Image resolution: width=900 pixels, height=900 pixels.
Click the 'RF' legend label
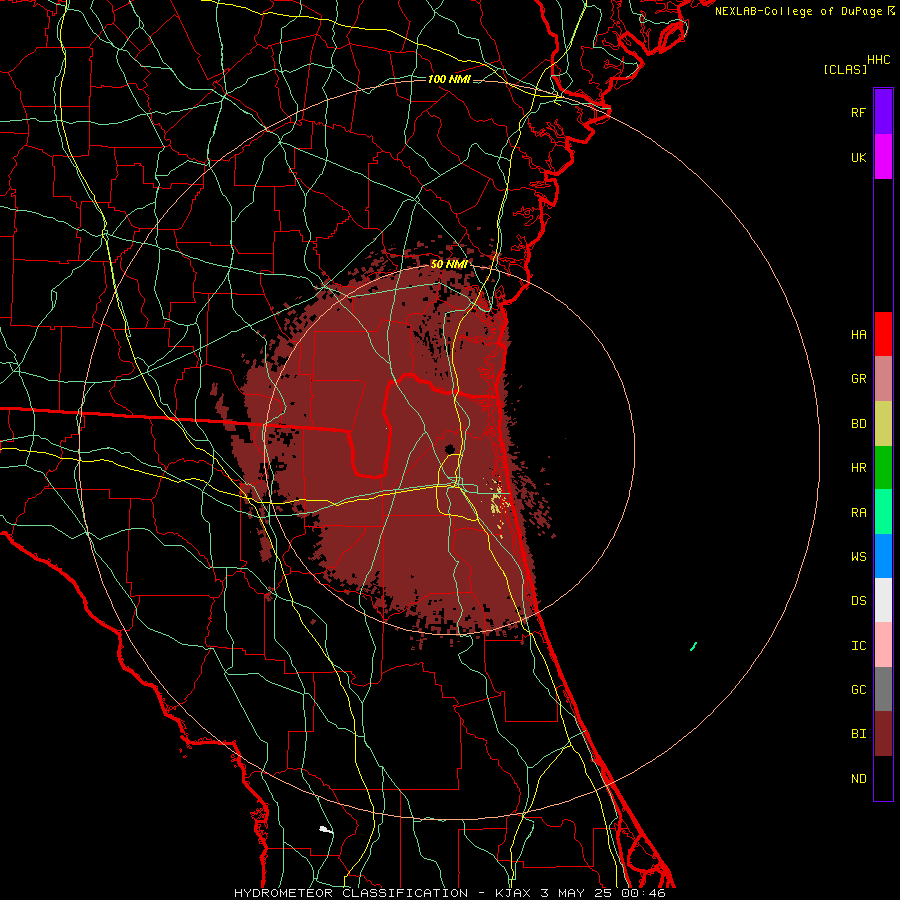pos(858,112)
